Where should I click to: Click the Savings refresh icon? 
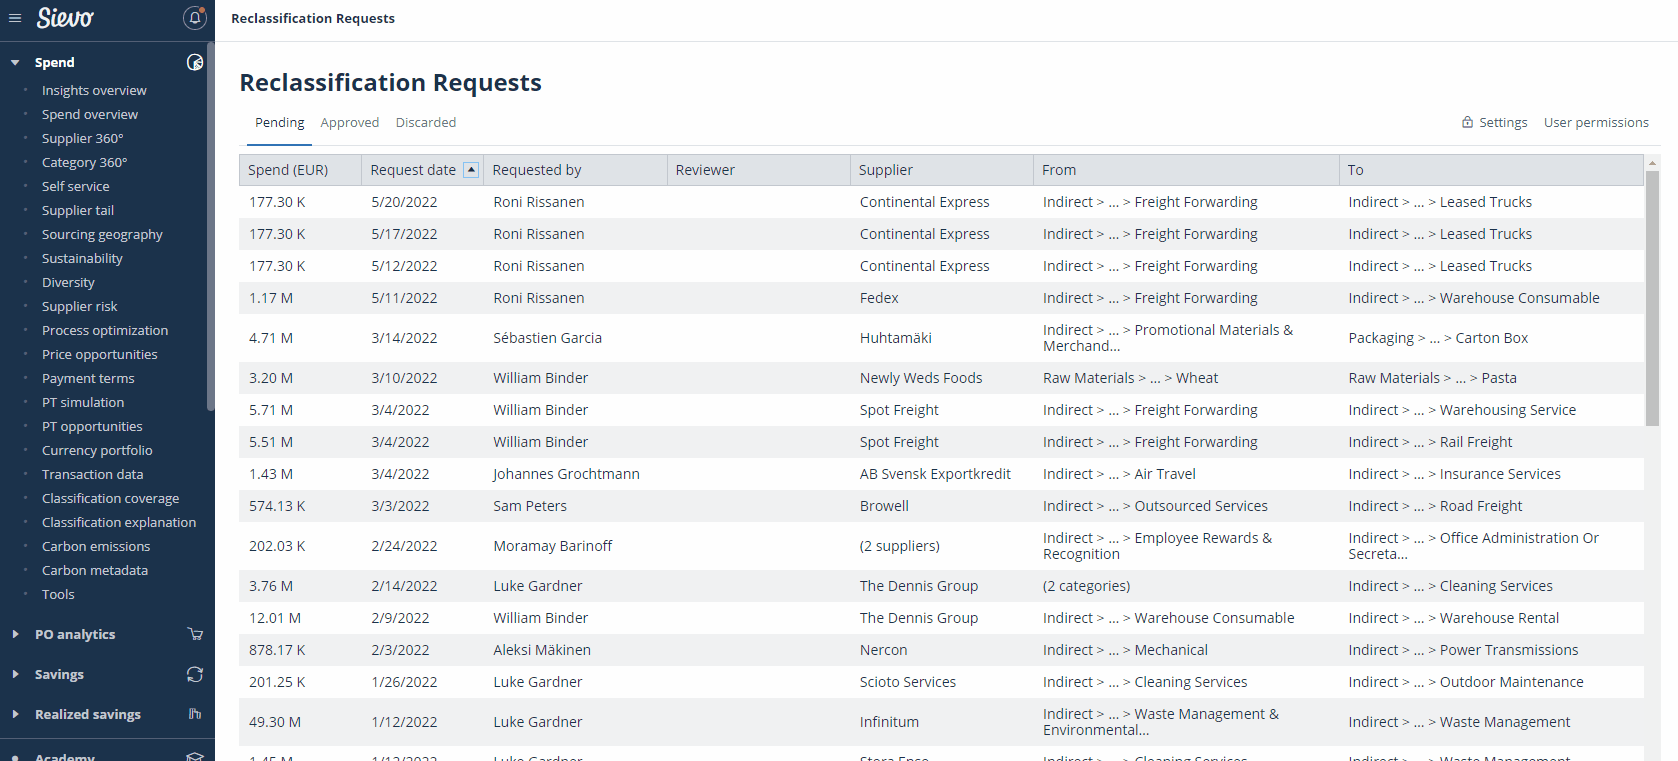click(195, 674)
